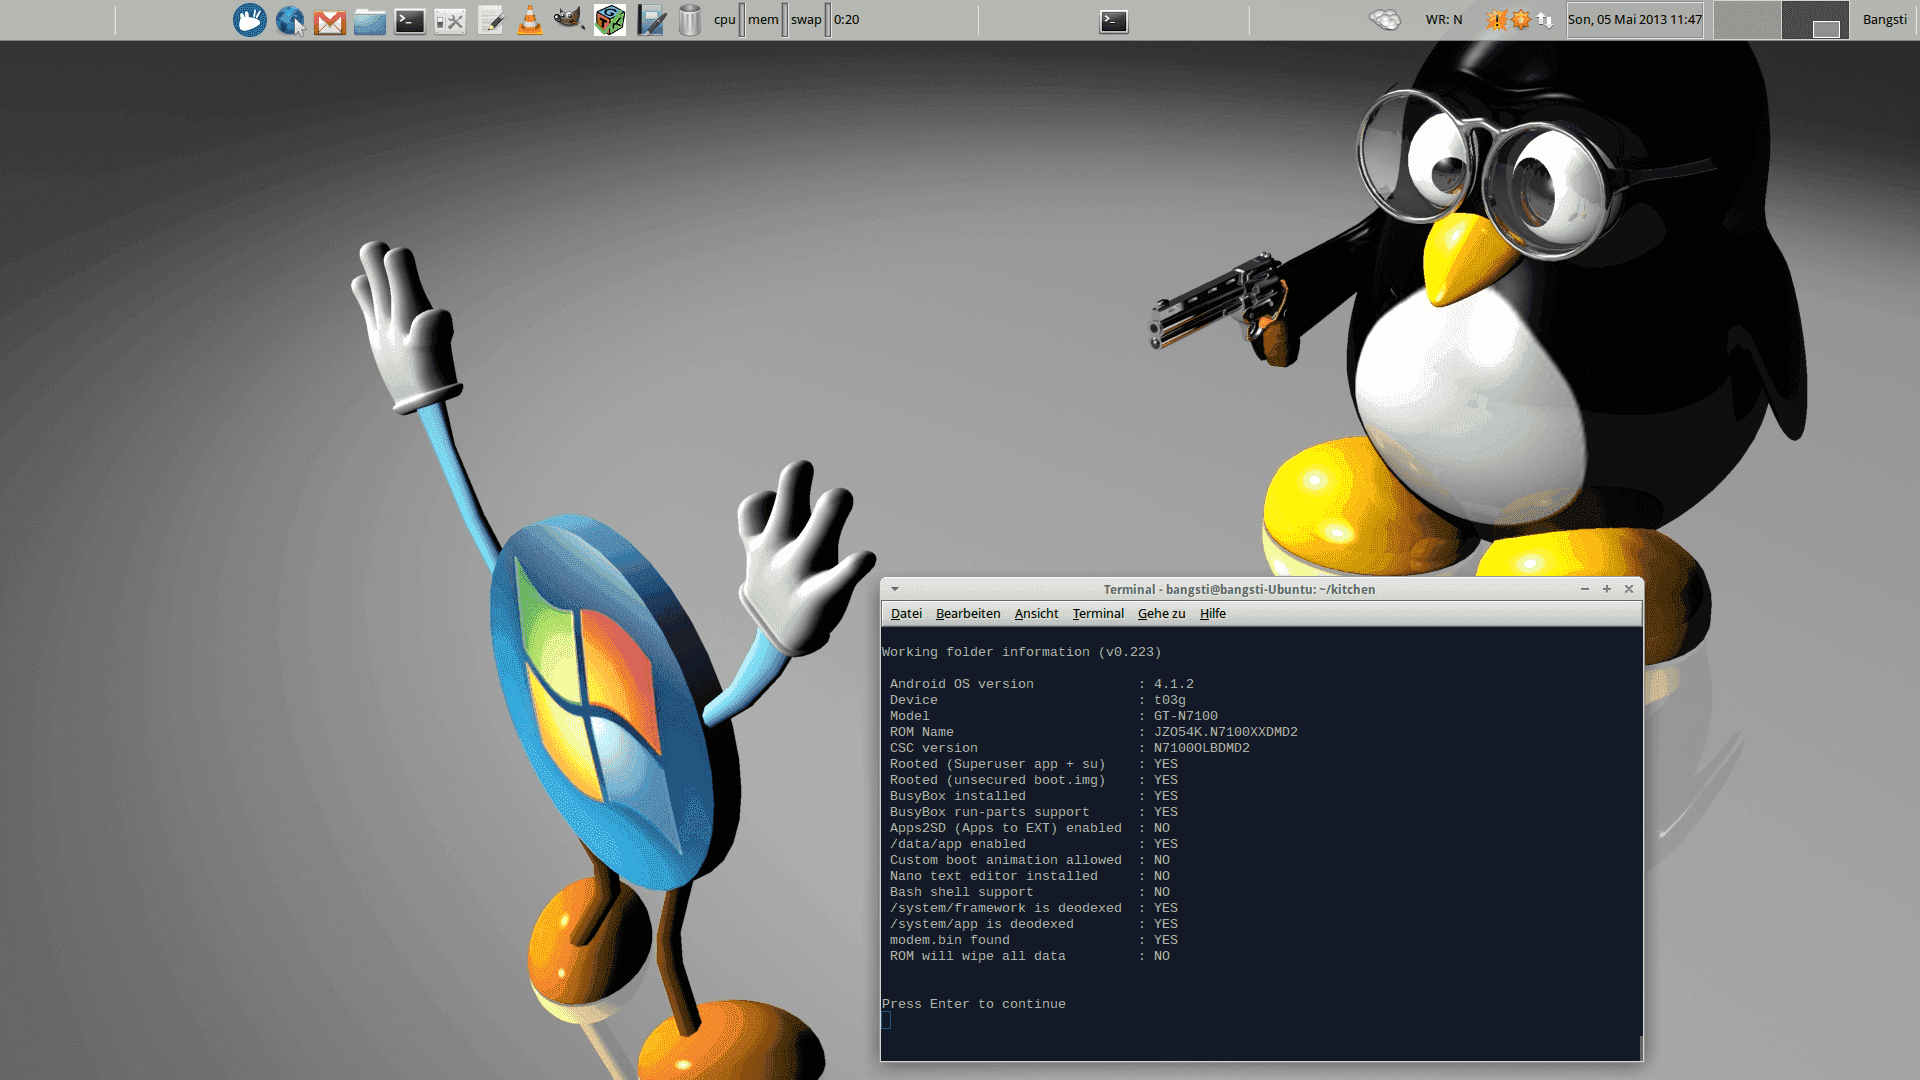Screen dimensions: 1920x1080
Task: Open the Datei menu in Terminal
Action: coord(906,613)
